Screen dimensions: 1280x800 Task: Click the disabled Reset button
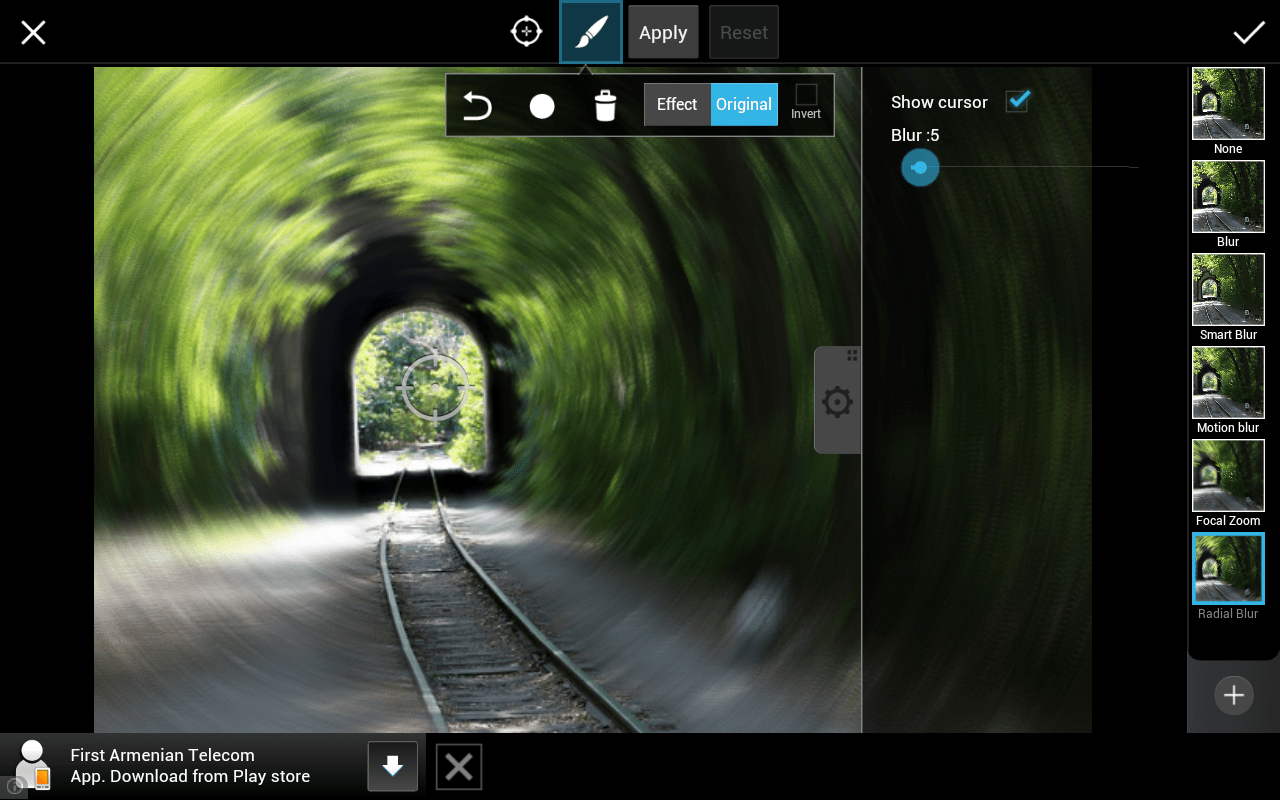coord(743,31)
